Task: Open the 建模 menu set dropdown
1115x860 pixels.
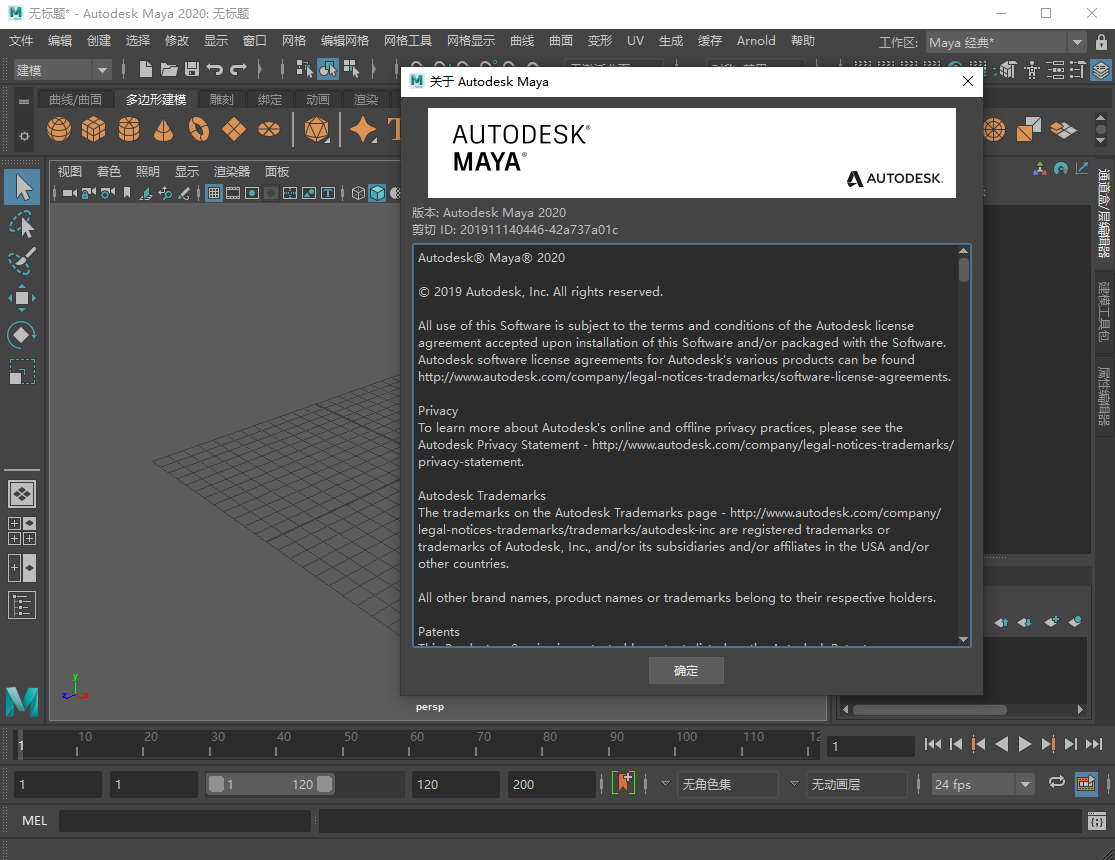Action: [x=62, y=69]
